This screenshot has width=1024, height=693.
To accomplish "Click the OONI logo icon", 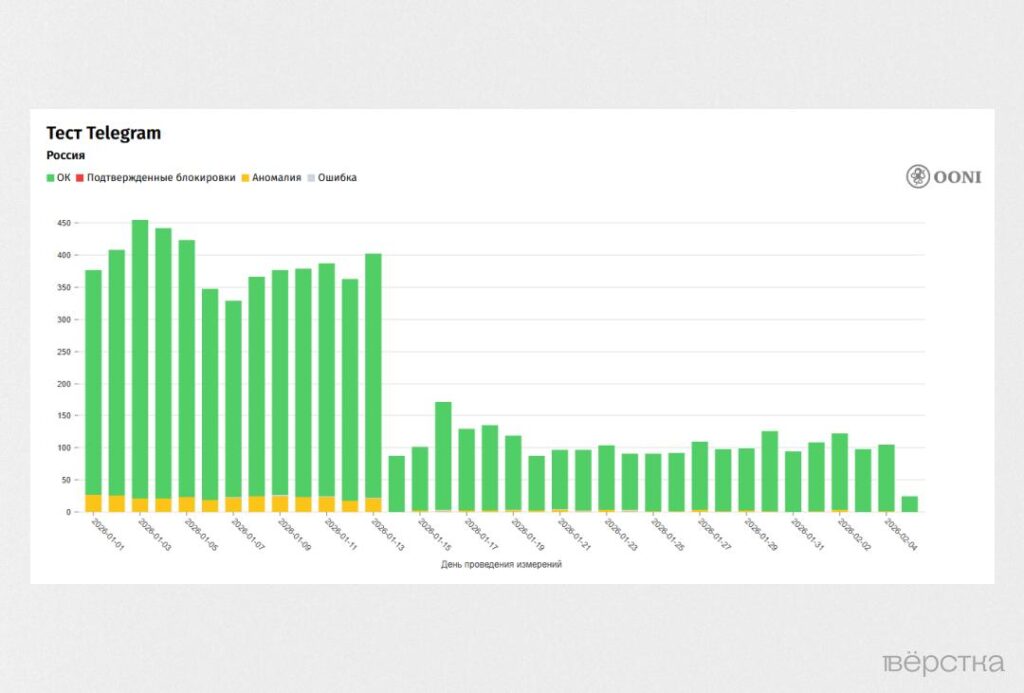I will pyautogui.click(x=917, y=177).
